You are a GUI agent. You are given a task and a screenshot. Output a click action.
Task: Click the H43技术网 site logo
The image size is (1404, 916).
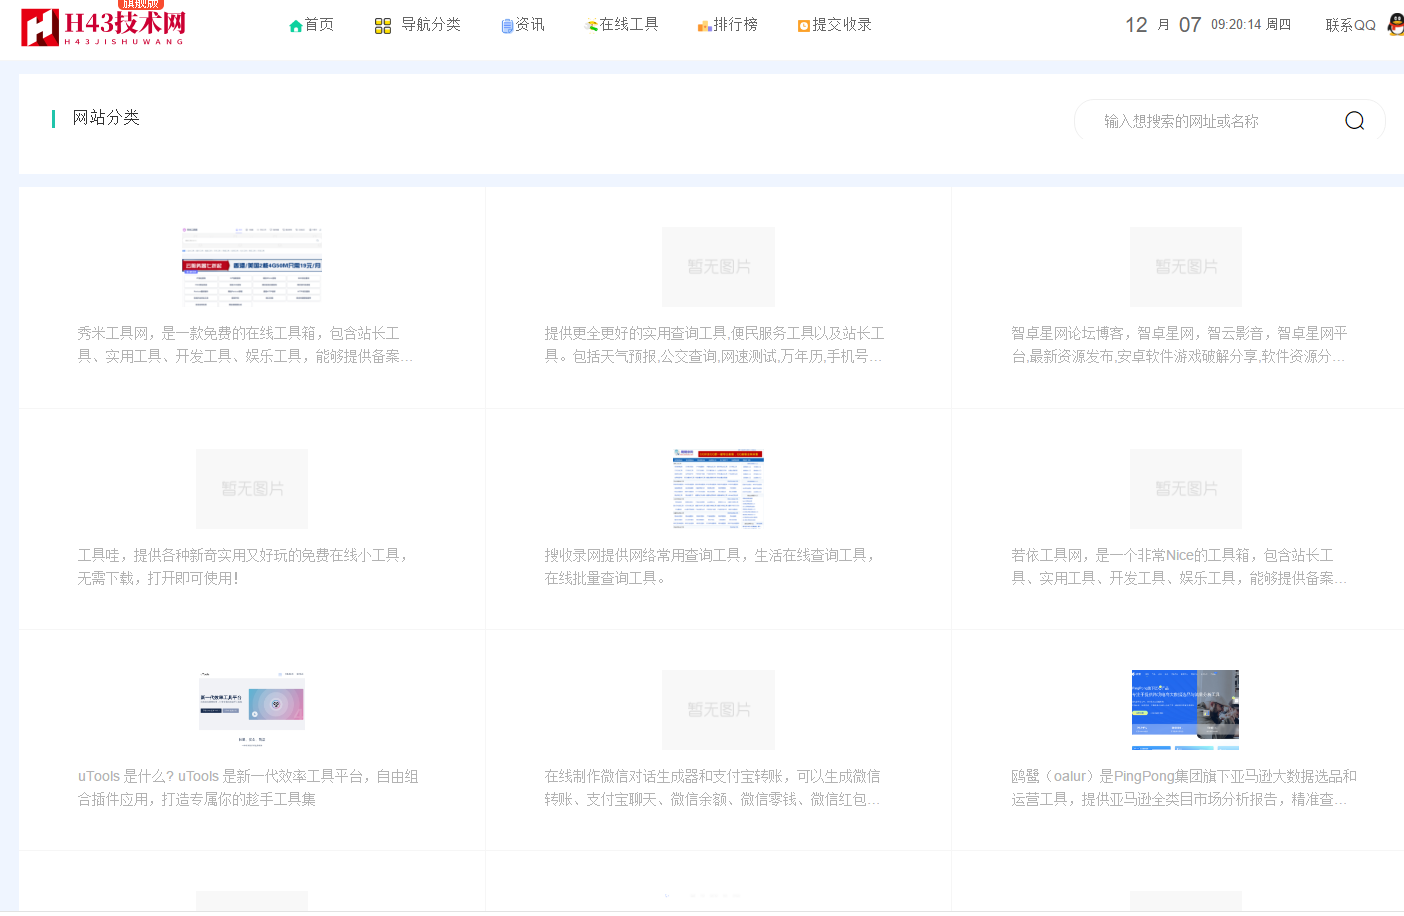103,26
